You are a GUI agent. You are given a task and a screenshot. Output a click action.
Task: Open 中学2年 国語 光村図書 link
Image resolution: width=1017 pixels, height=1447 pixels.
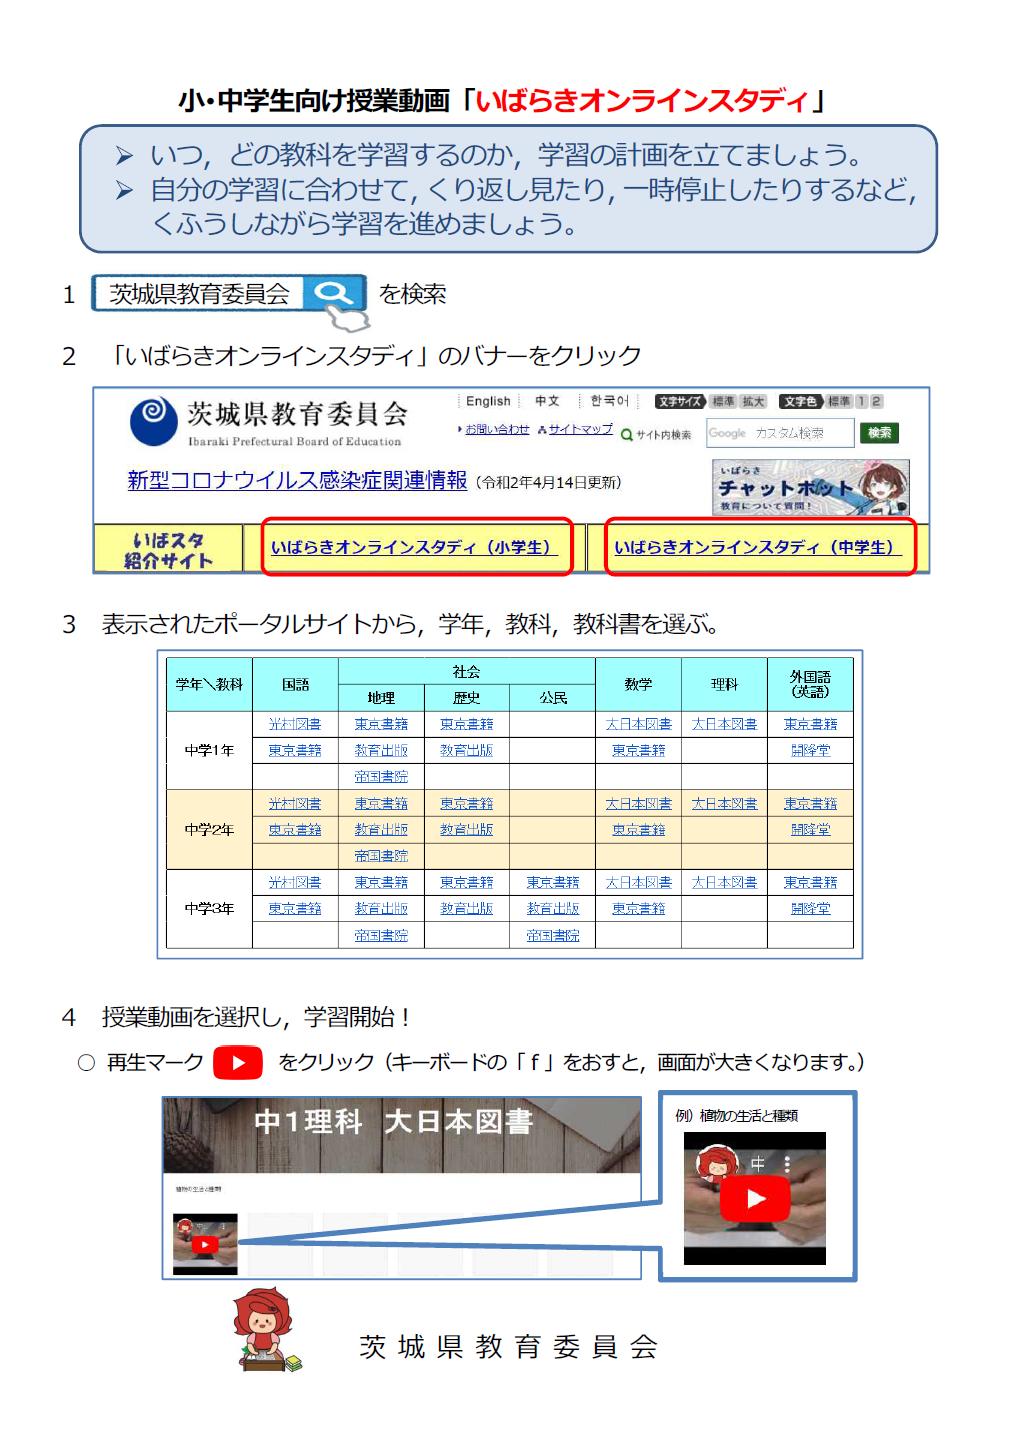(x=295, y=803)
